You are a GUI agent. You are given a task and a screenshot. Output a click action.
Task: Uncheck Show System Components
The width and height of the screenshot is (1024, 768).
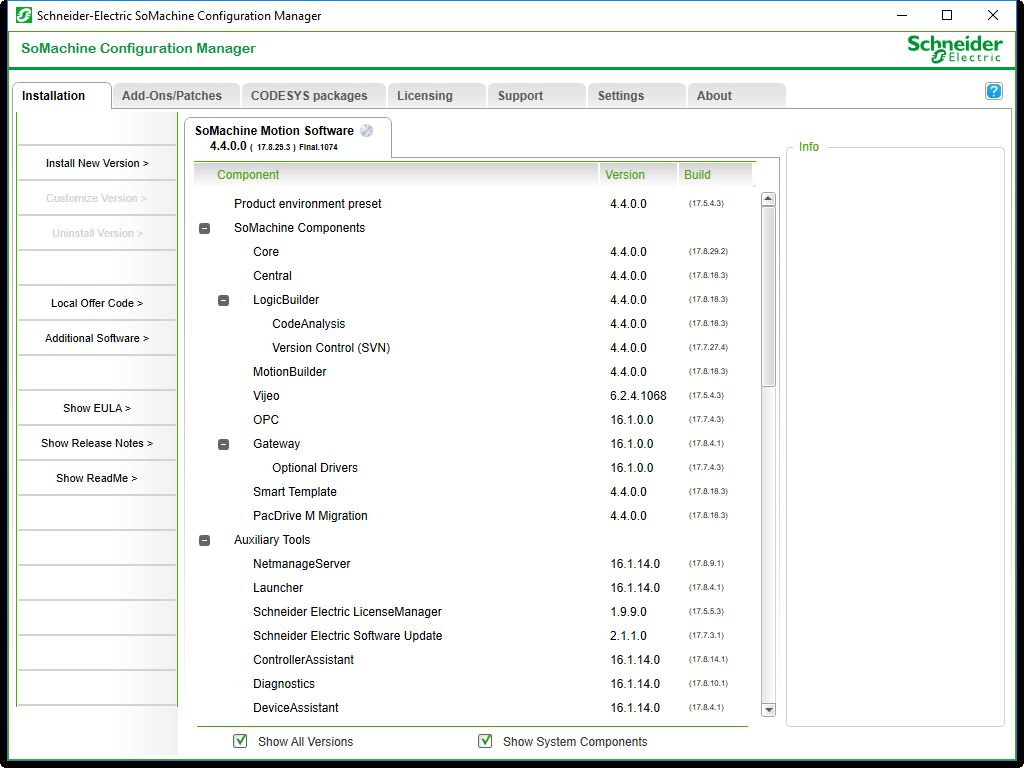[485, 741]
